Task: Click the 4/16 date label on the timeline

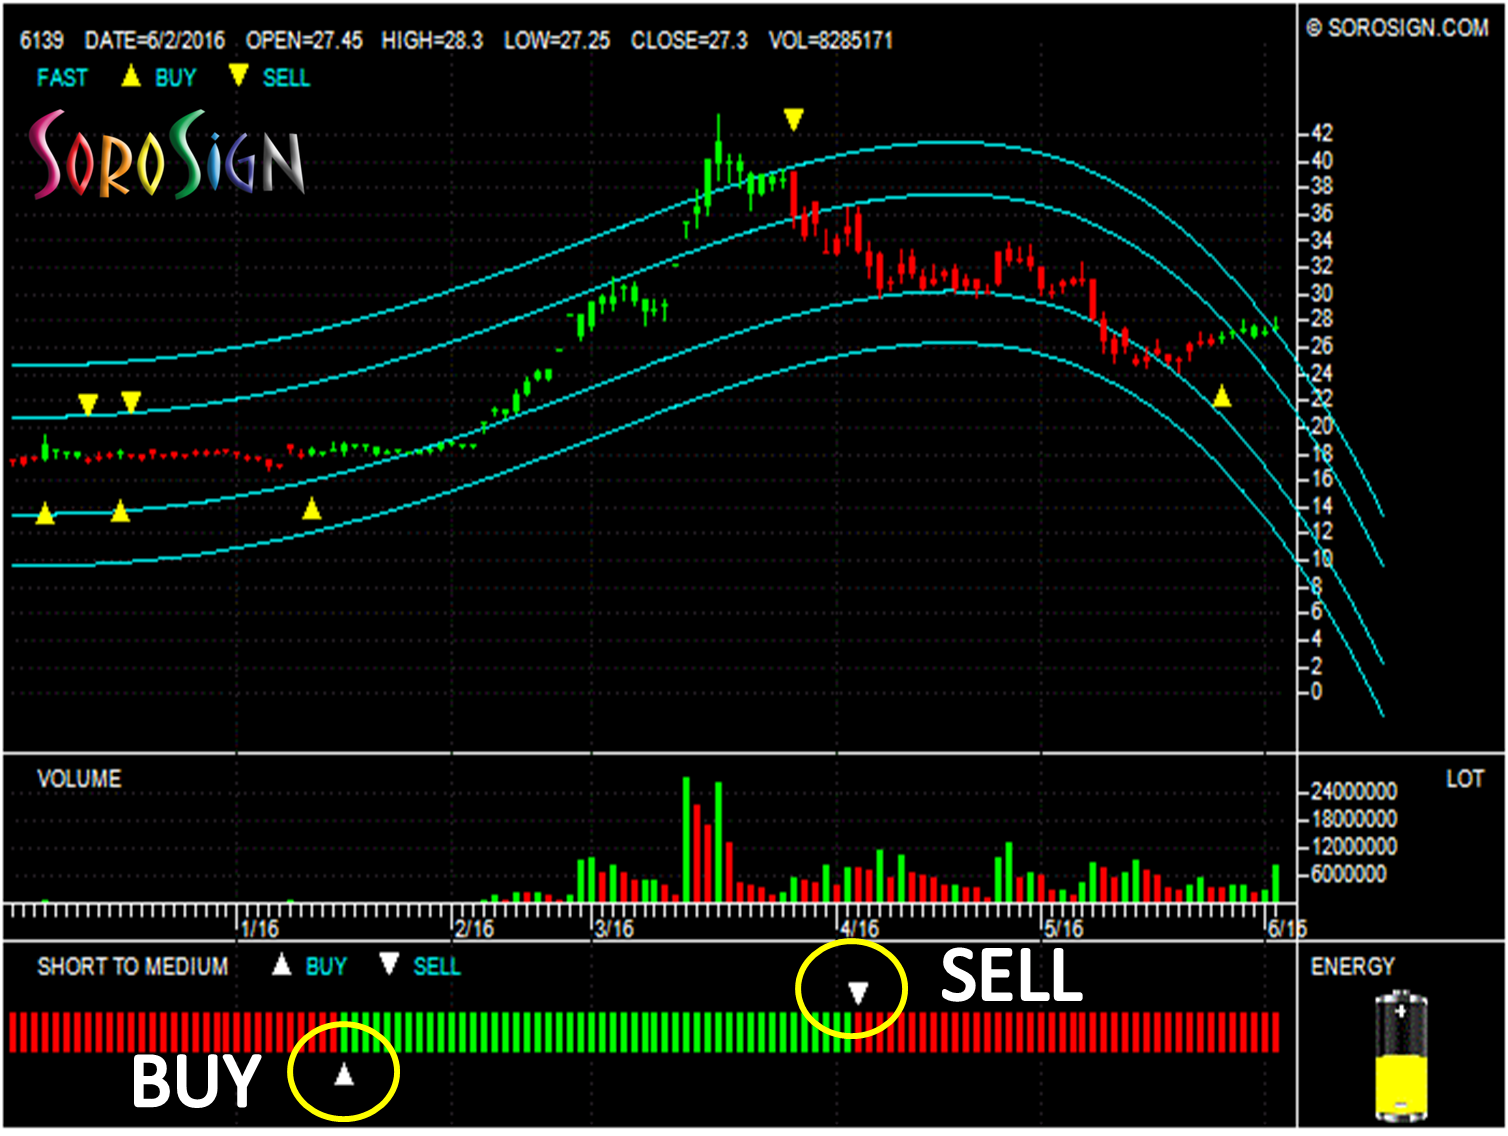Action: point(860,929)
